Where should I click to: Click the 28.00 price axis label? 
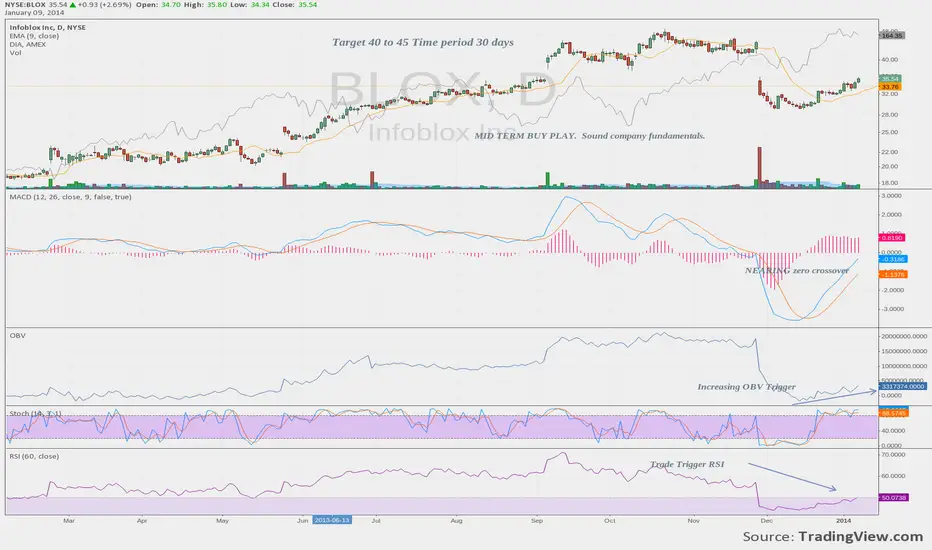tap(890, 115)
